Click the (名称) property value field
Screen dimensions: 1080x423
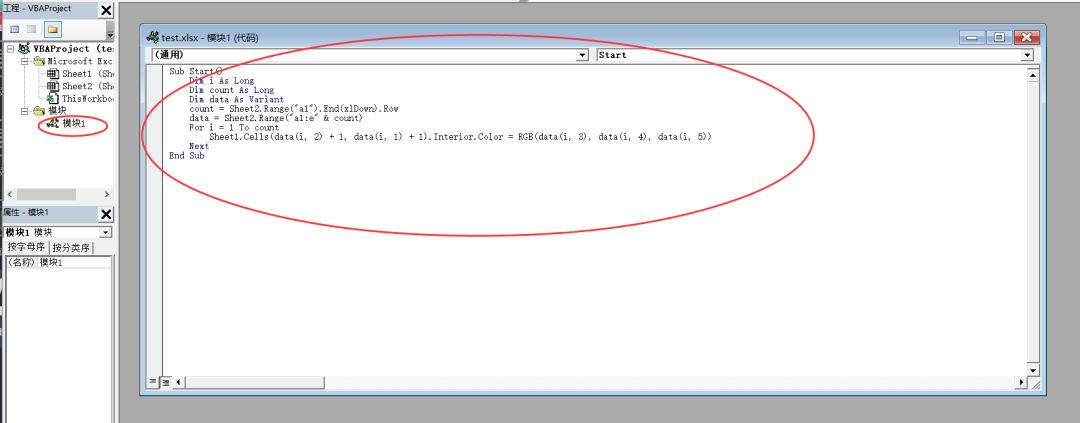(74, 262)
